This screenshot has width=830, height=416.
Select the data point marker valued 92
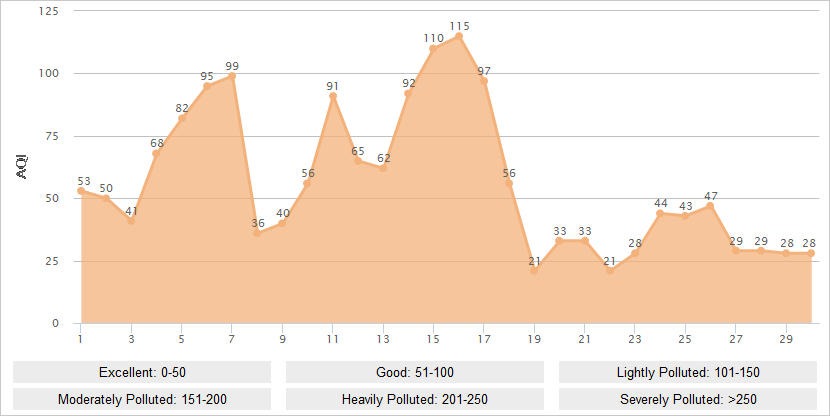click(408, 94)
